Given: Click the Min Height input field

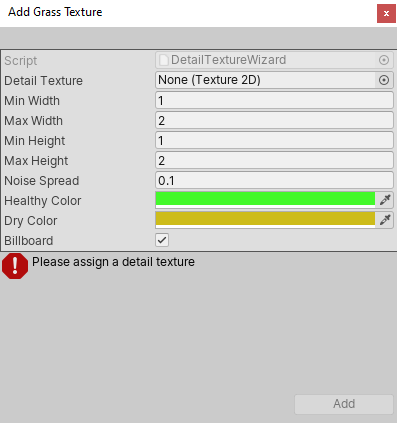Looking at the screenshot, I should 274,140.
